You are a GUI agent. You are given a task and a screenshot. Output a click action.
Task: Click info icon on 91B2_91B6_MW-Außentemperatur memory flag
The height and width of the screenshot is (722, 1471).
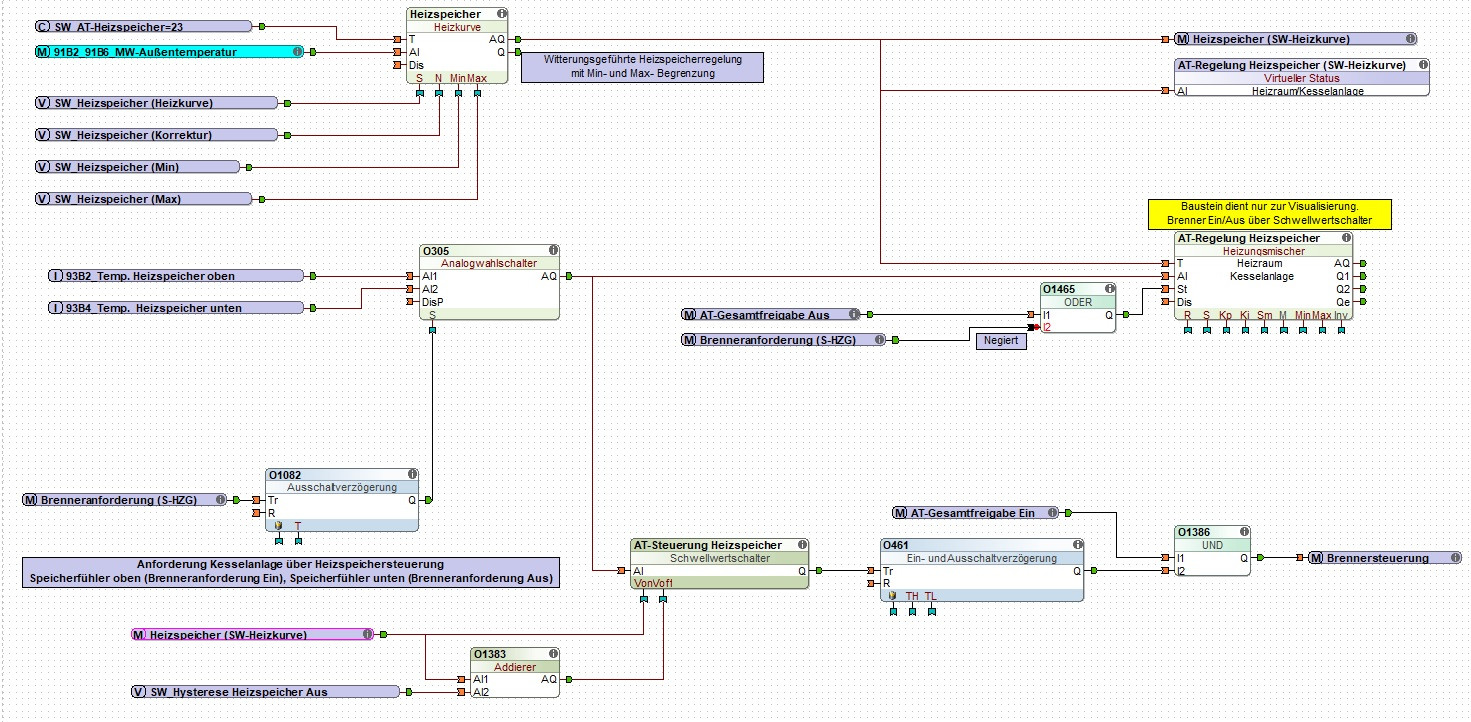point(298,51)
